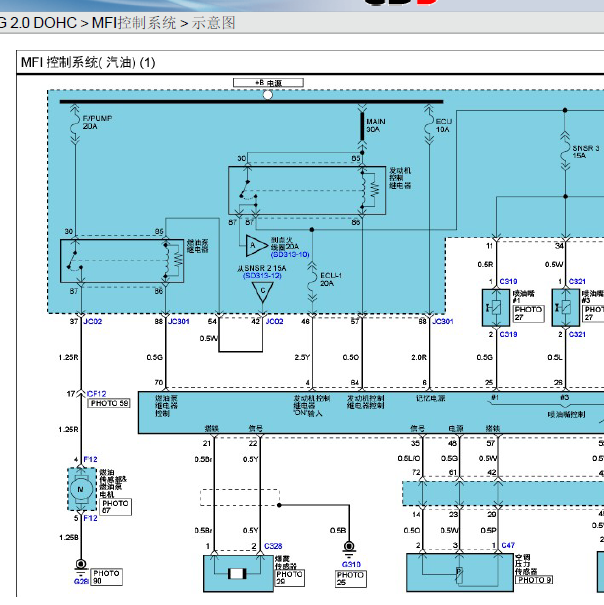Viewport: 604px width, 605px height.
Task: Click the MFI控制系统 breadcrumb
Action: click(x=134, y=23)
